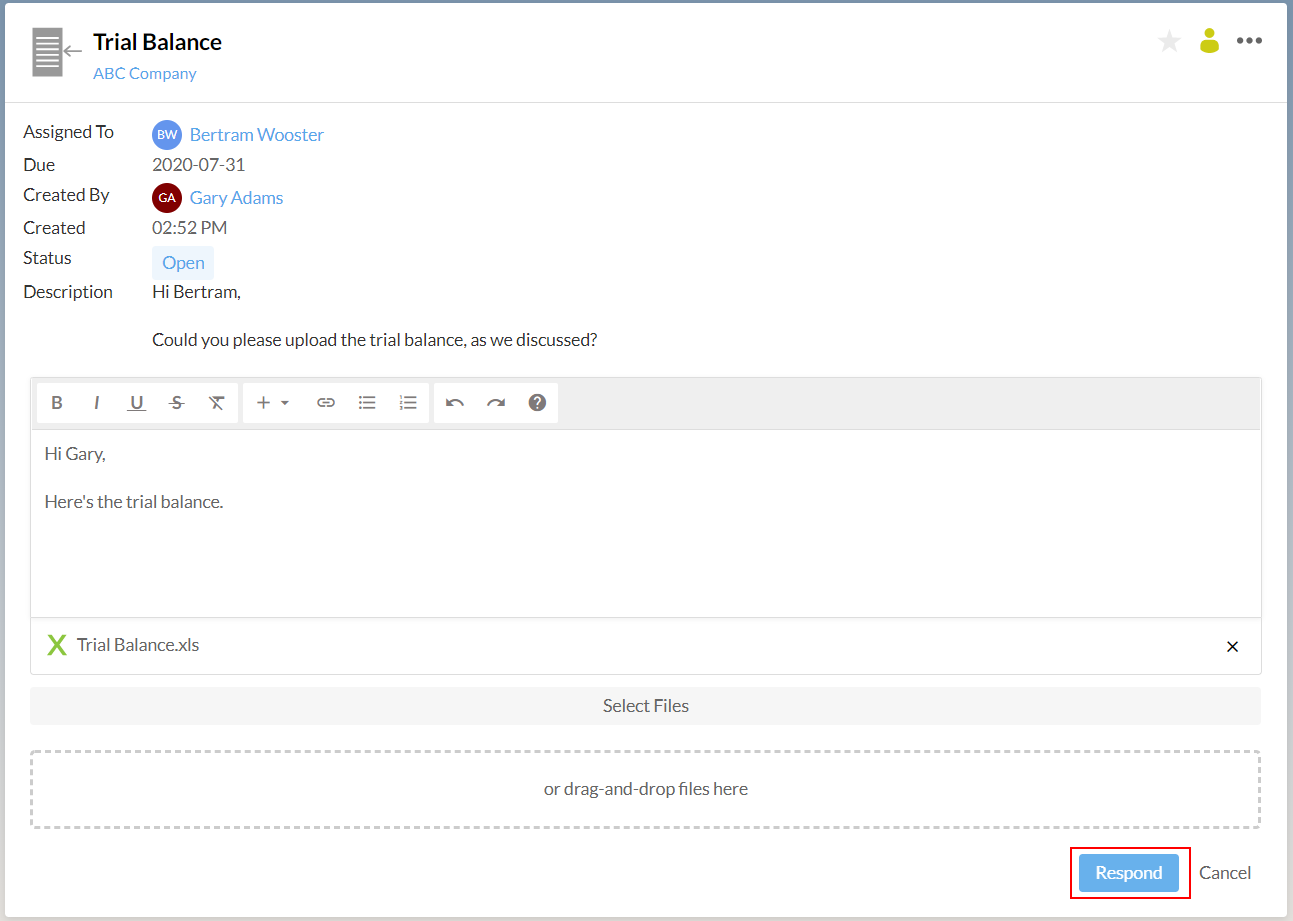1293x921 pixels.
Task: Toggle underline formatting
Action: click(x=136, y=402)
